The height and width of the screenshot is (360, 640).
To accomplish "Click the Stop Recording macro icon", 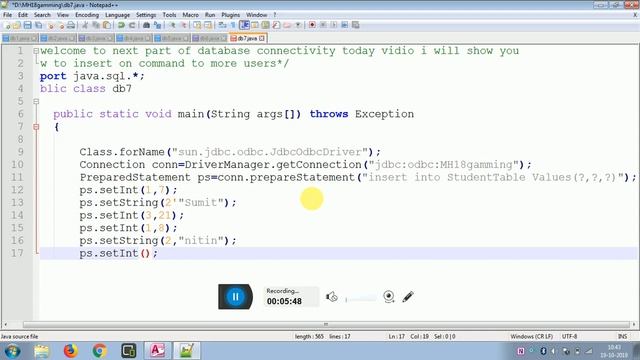I will point(323,25).
